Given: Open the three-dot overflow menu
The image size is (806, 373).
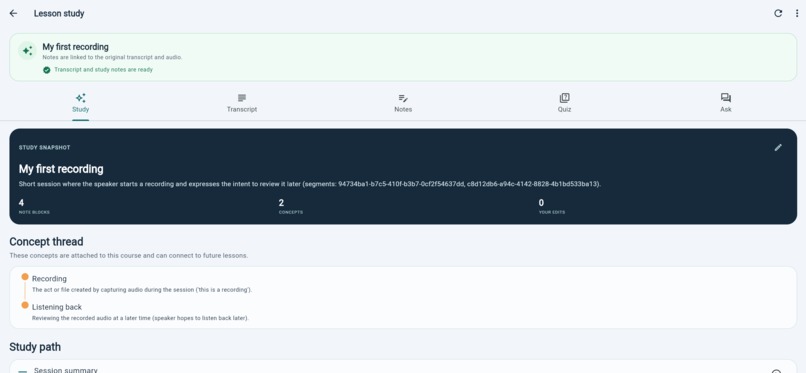Looking at the screenshot, I should click(797, 13).
